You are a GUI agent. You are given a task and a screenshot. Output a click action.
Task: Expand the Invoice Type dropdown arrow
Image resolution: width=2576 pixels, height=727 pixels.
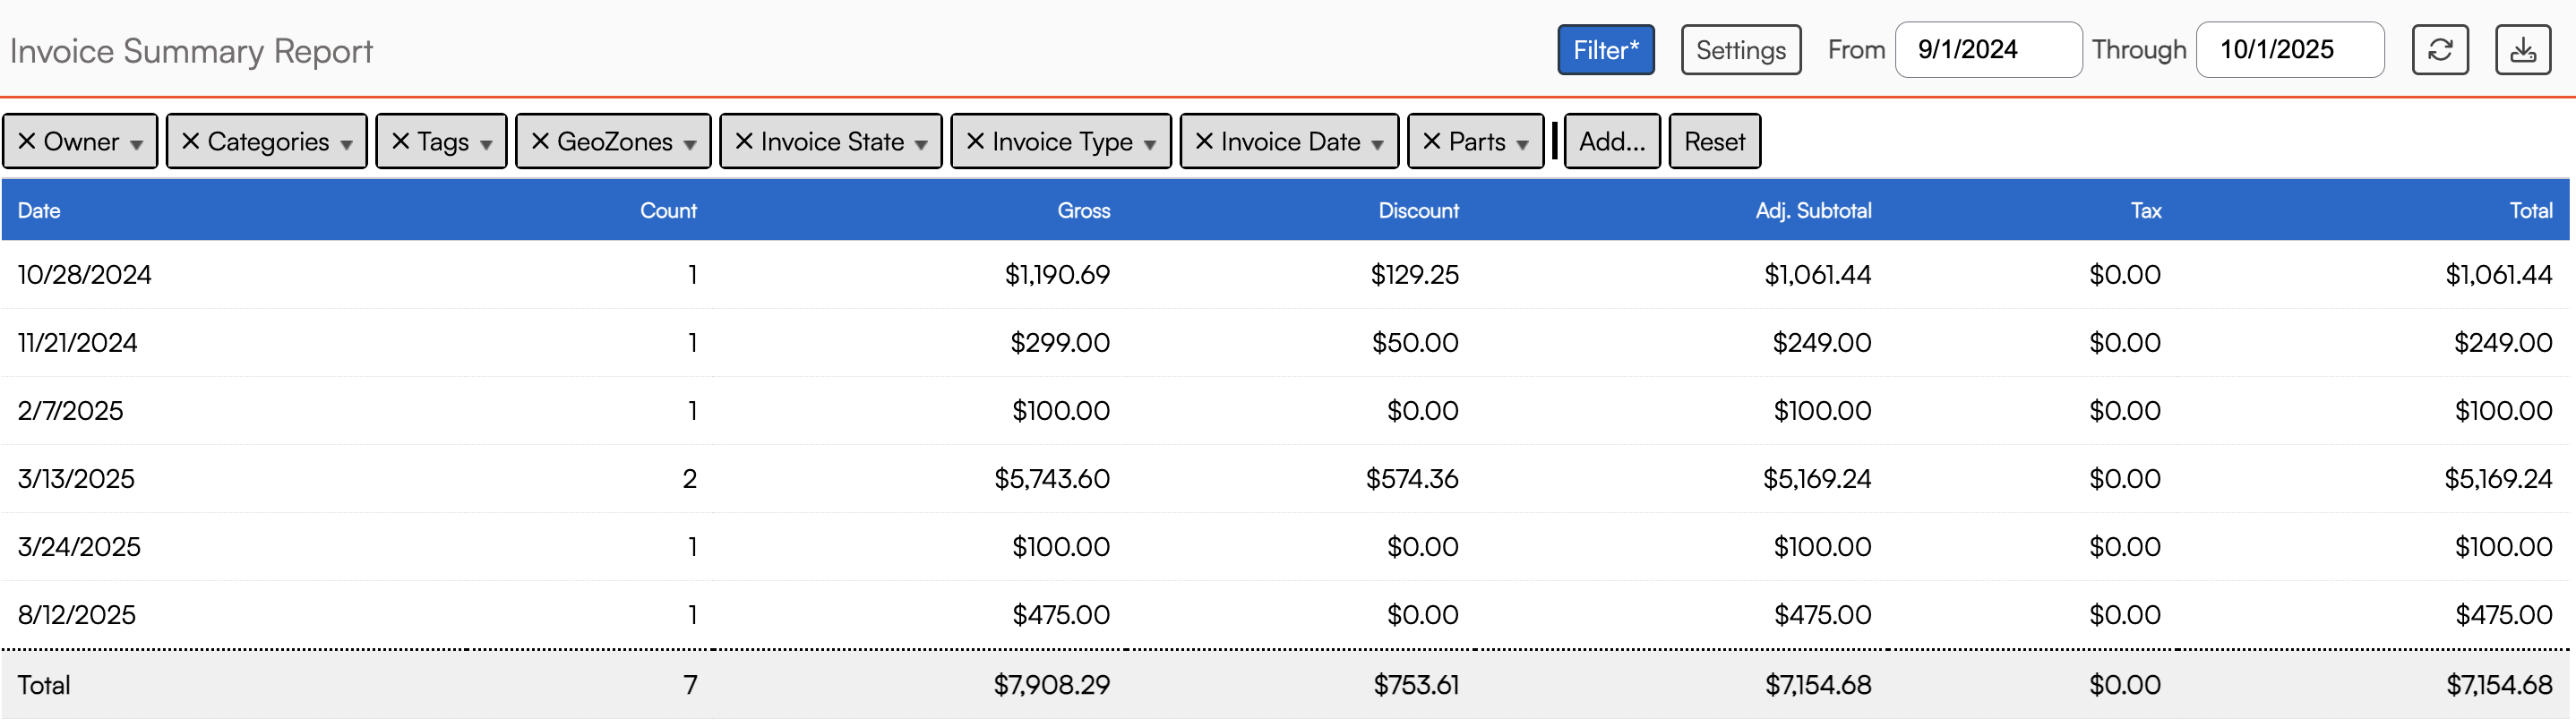coord(1150,145)
